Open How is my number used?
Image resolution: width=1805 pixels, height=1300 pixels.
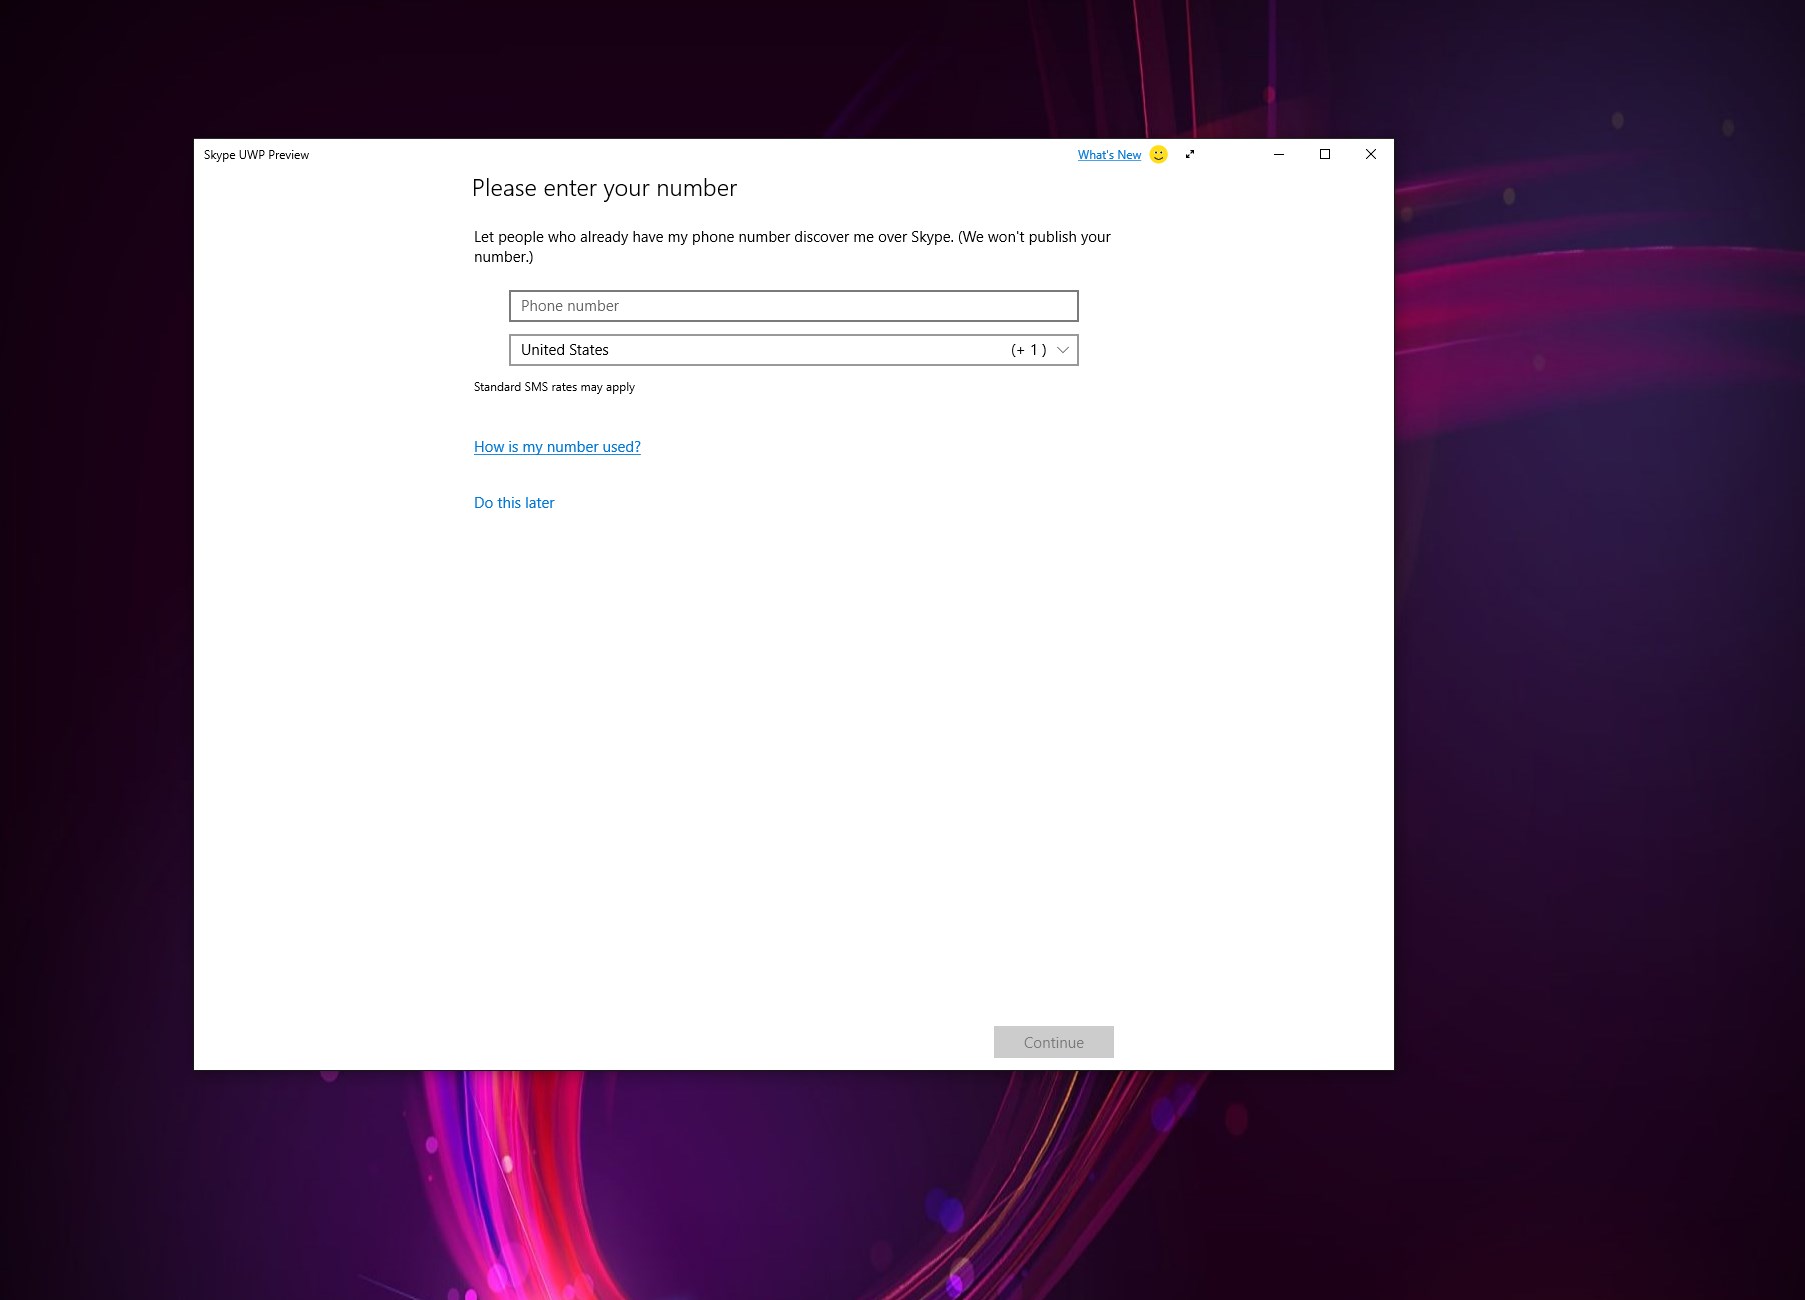point(557,447)
